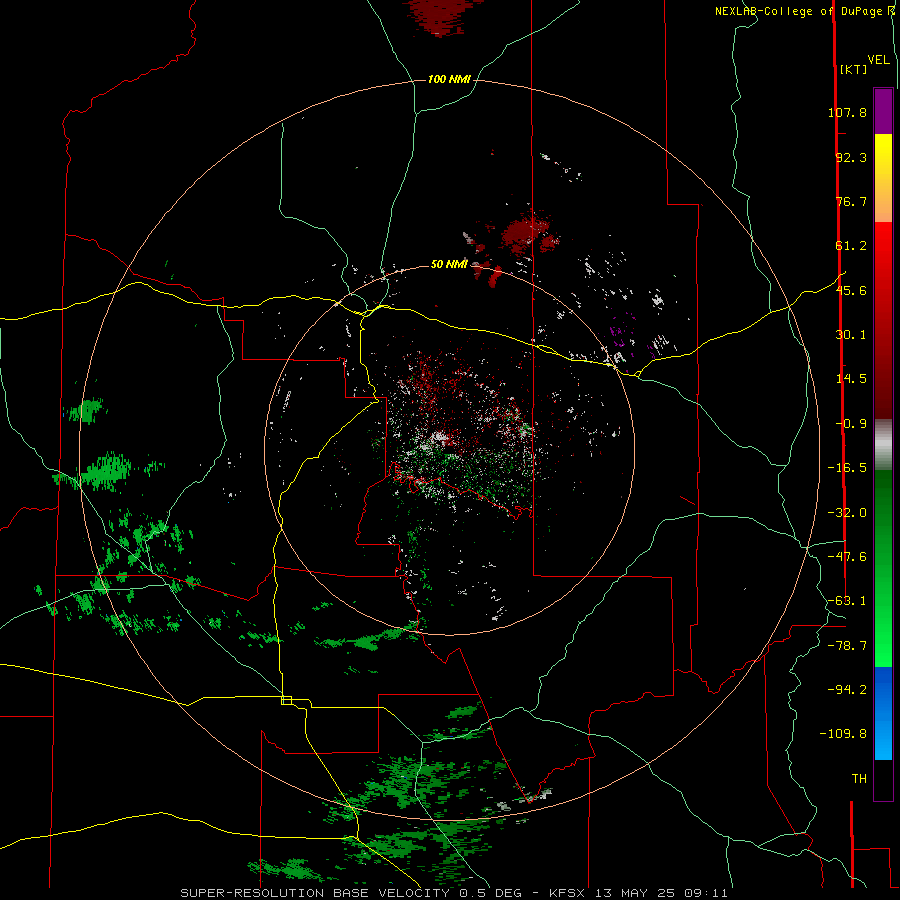Viewport: 900px width, 900px height.
Task: Click the -78.7 velocity scale value
Action: point(847,646)
